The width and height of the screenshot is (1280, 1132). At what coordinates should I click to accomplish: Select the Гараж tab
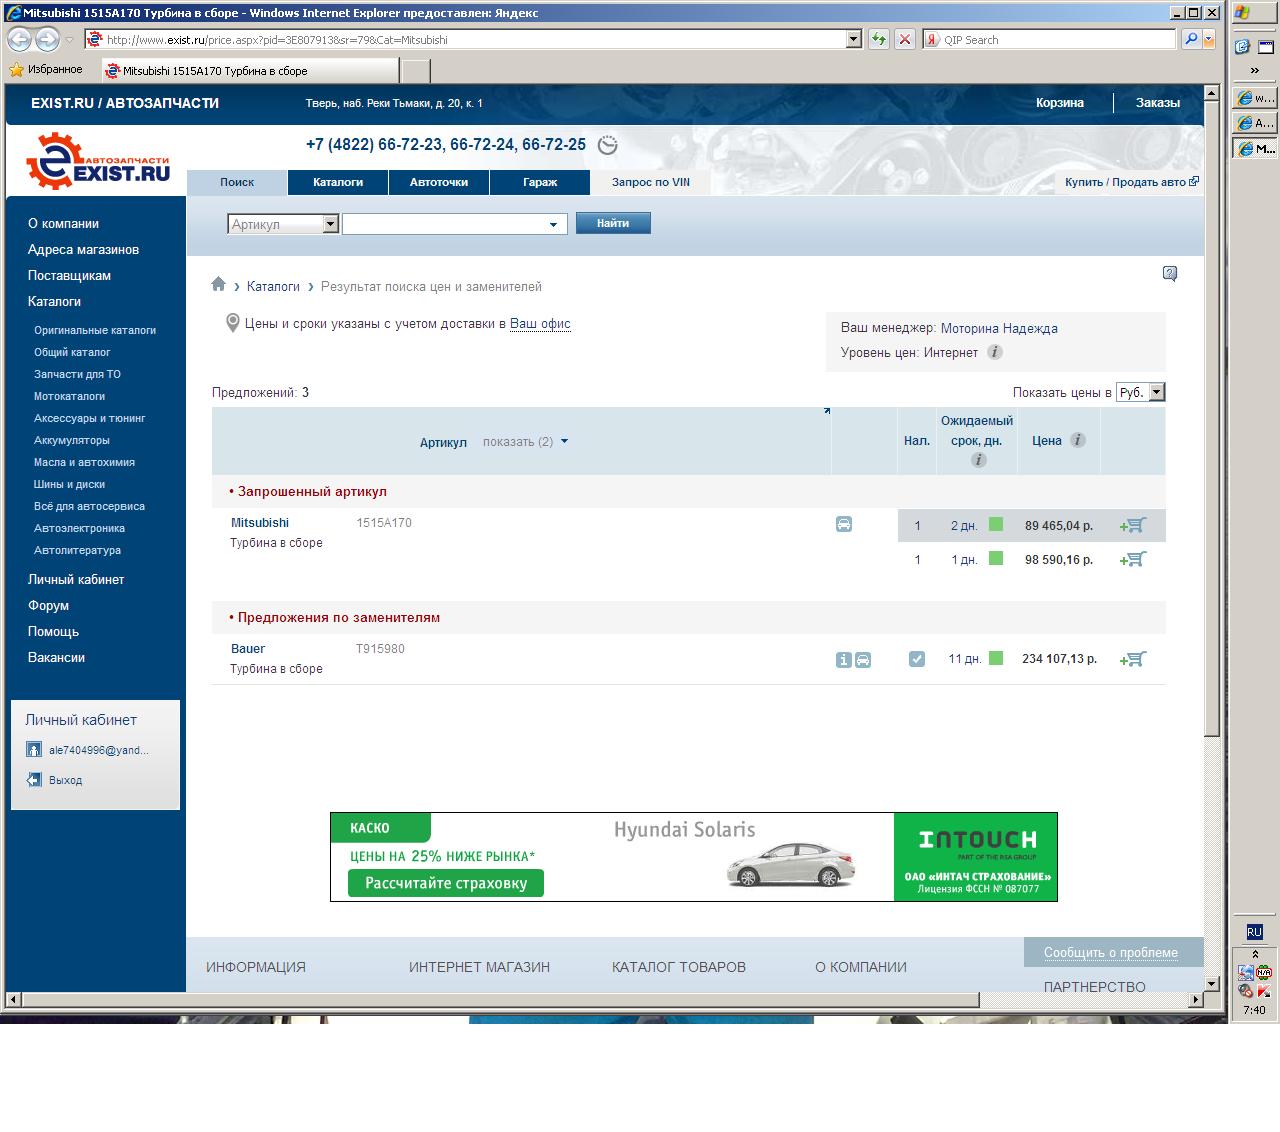click(x=540, y=182)
